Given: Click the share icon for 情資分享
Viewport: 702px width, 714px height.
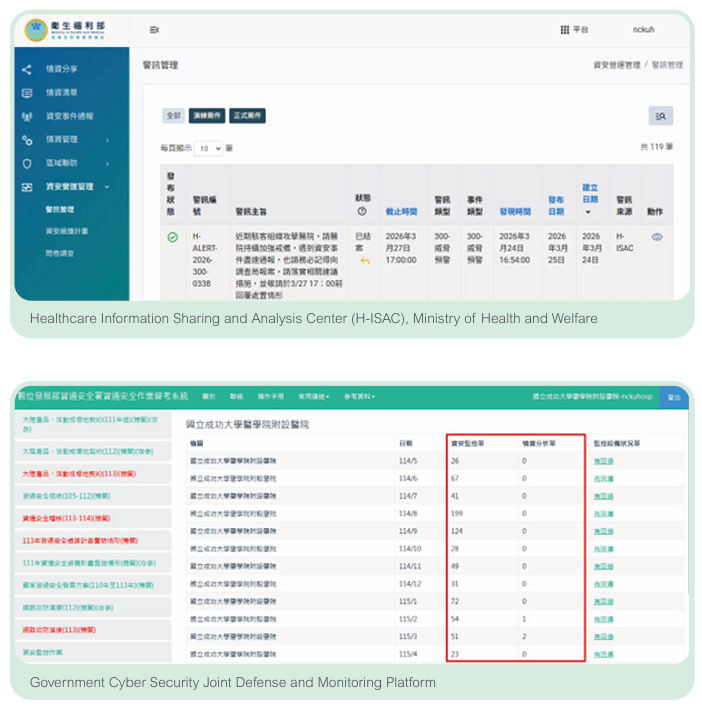Looking at the screenshot, I should coord(27,69).
